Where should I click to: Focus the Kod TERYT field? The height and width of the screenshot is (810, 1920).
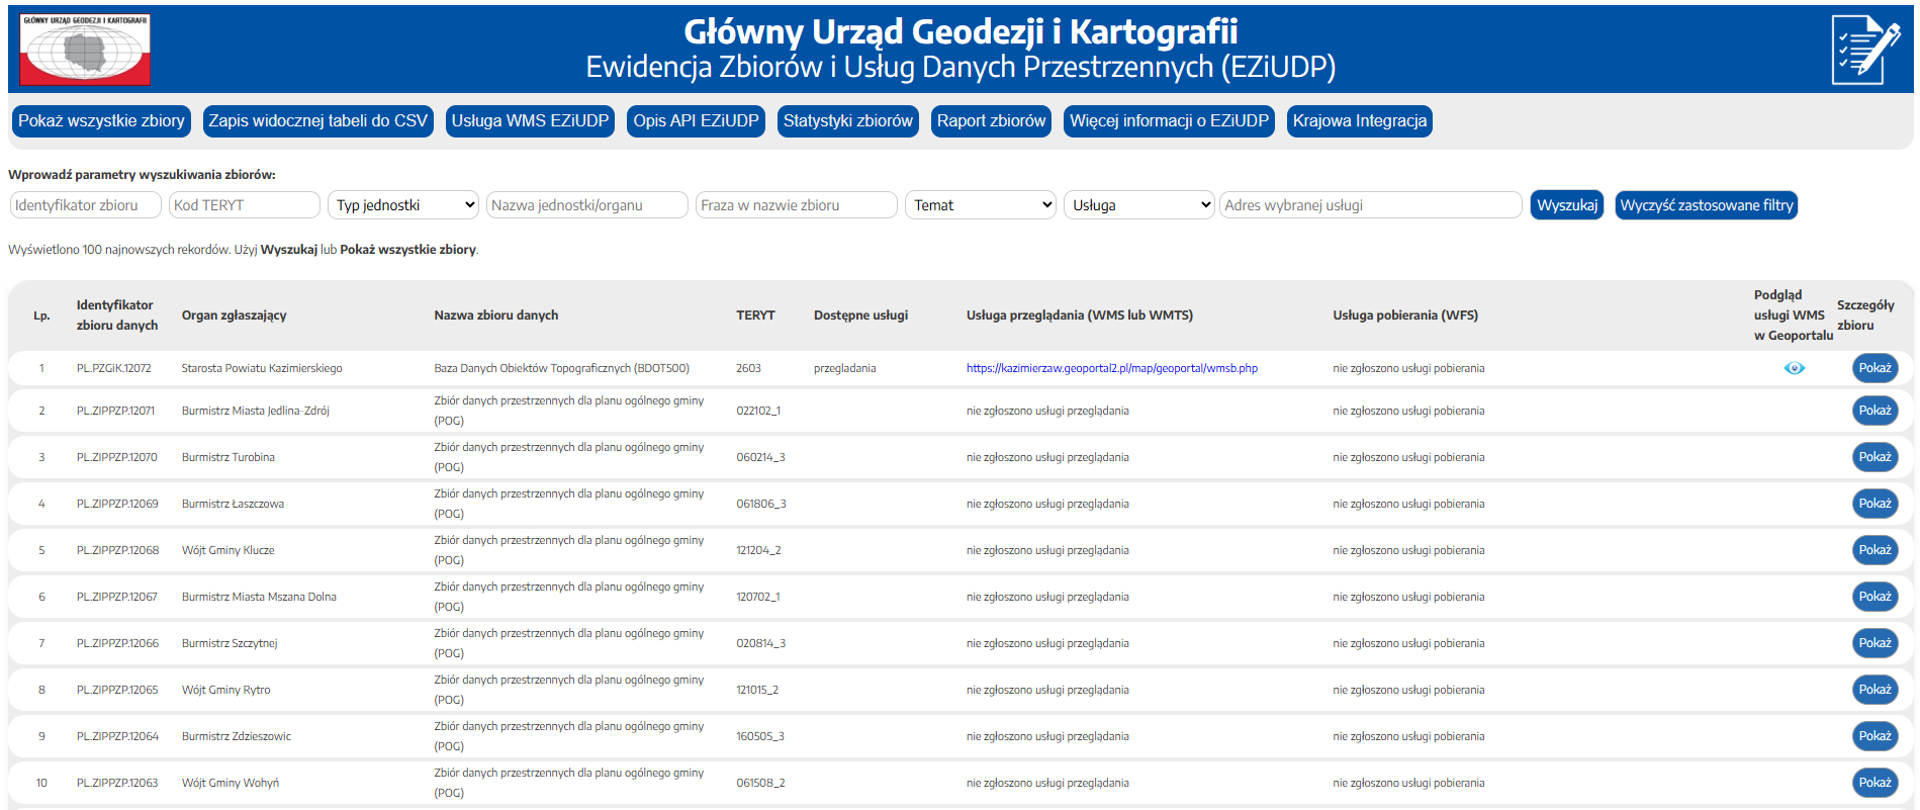tap(244, 205)
